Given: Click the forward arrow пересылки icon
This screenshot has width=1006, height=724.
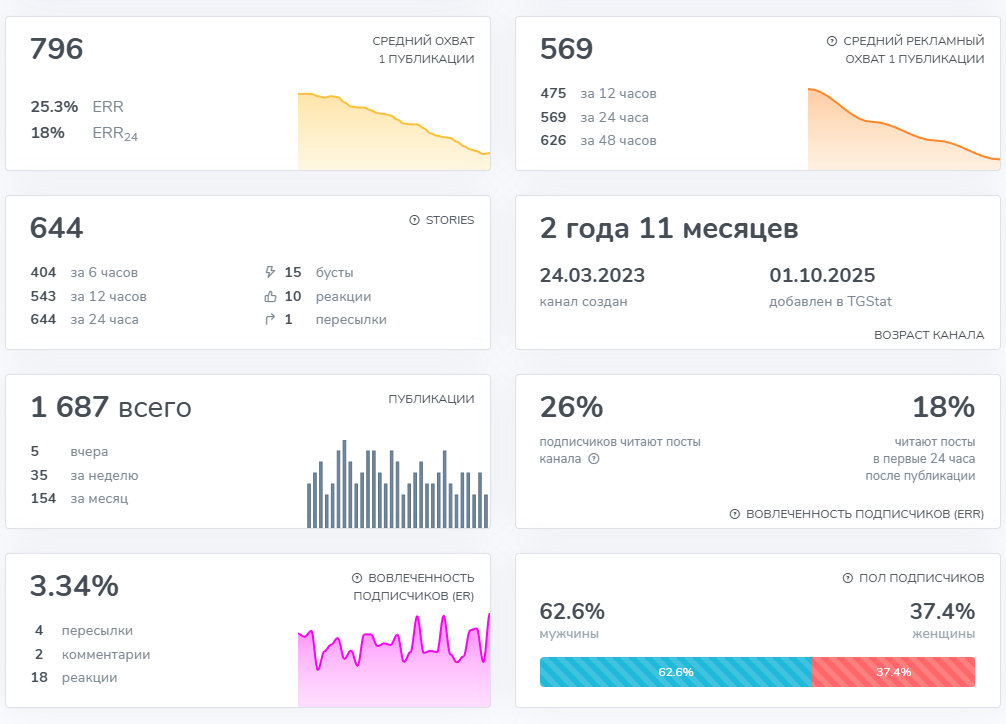Looking at the screenshot, I should pos(270,319).
